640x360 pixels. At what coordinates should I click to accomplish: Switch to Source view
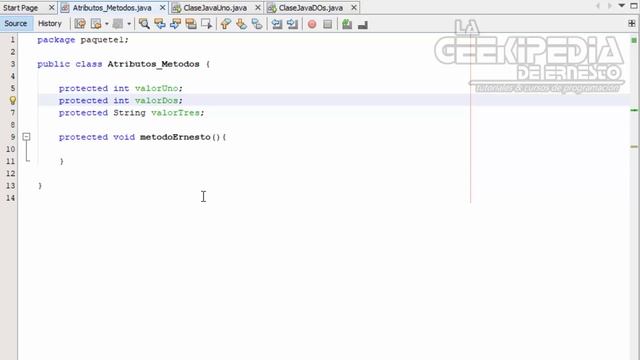point(16,24)
